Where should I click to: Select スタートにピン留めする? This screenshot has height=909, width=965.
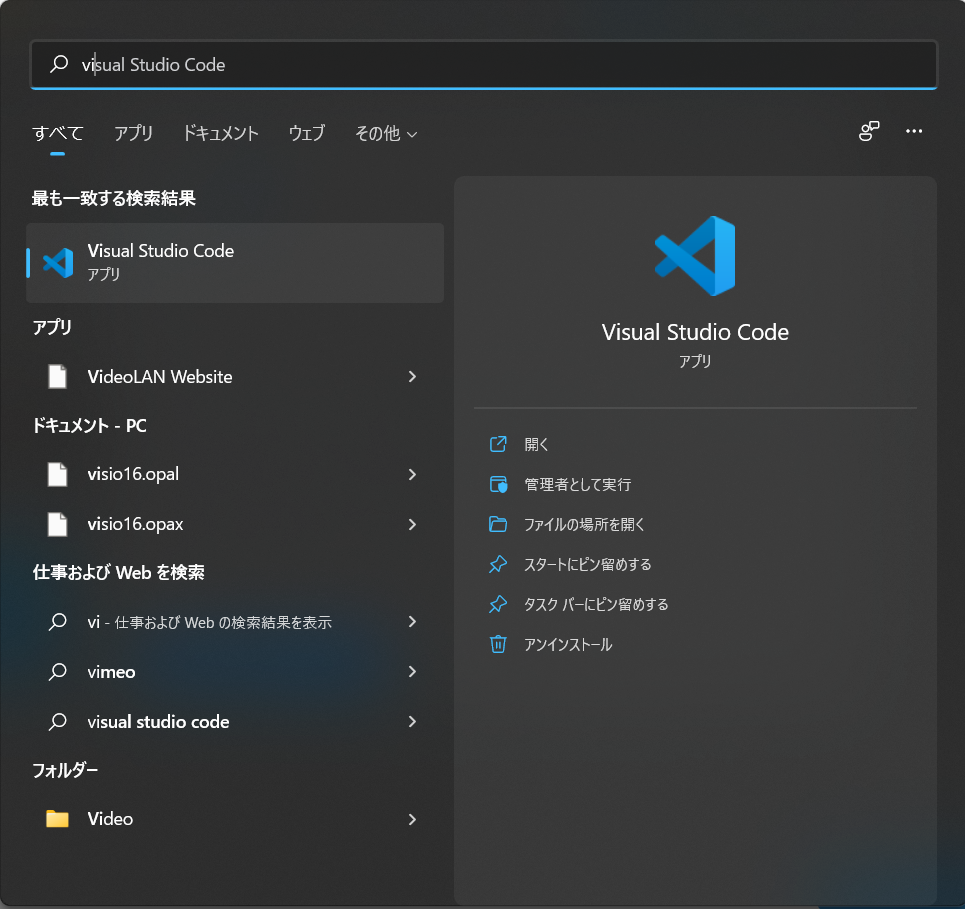(588, 564)
